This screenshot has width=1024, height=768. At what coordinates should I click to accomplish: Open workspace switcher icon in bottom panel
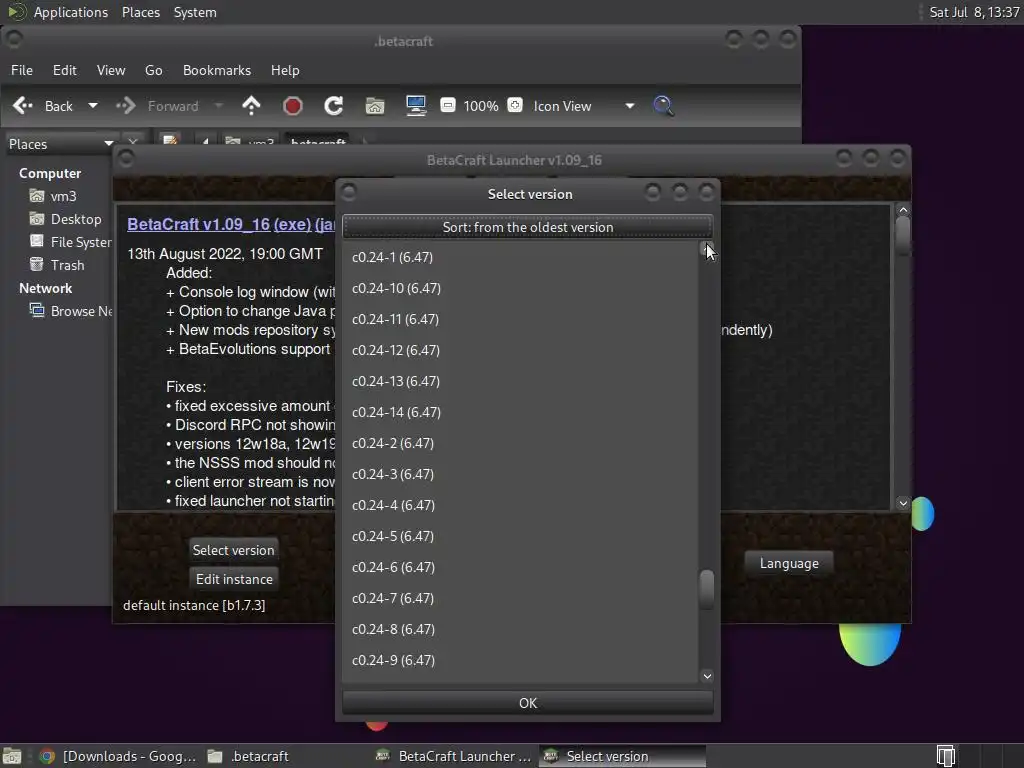coord(945,756)
